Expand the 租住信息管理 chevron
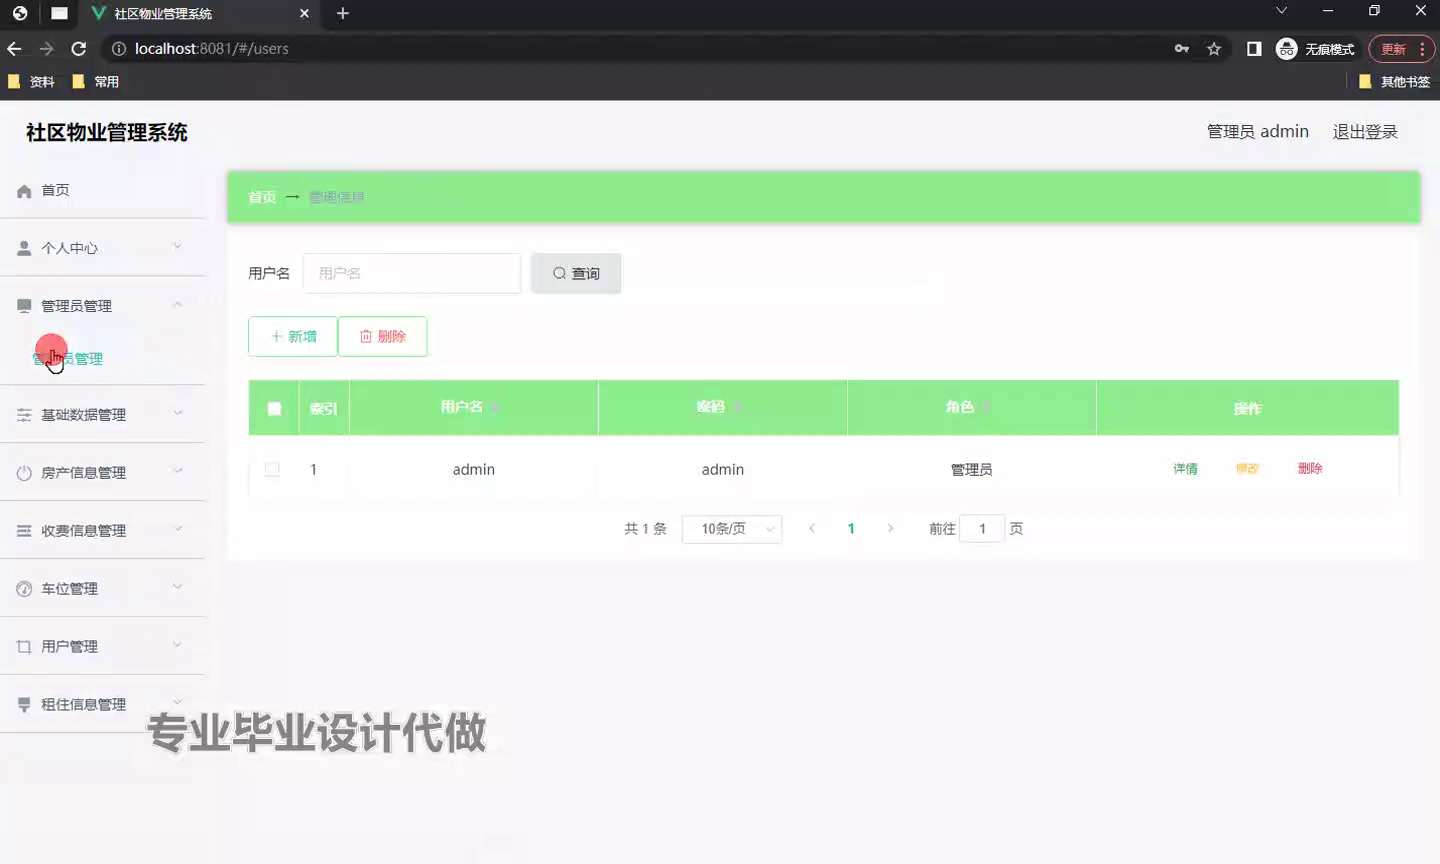1440x864 pixels. click(177, 703)
